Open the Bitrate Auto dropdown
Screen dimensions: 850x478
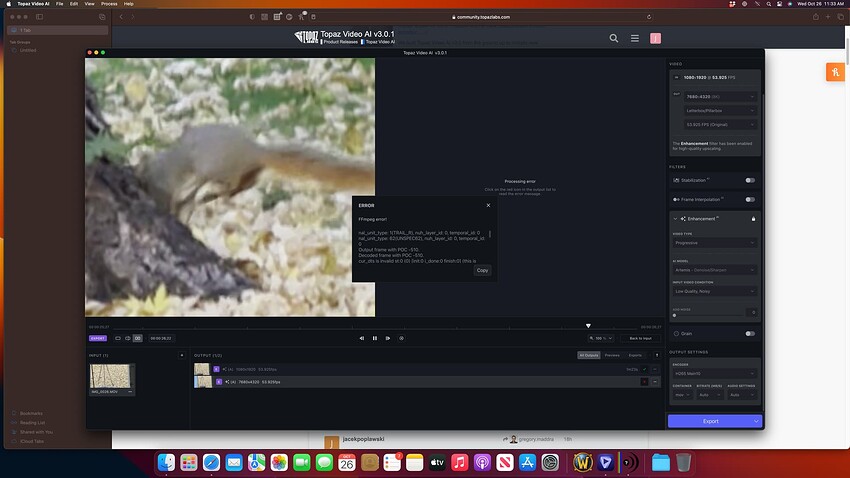pyautogui.click(x=710, y=395)
